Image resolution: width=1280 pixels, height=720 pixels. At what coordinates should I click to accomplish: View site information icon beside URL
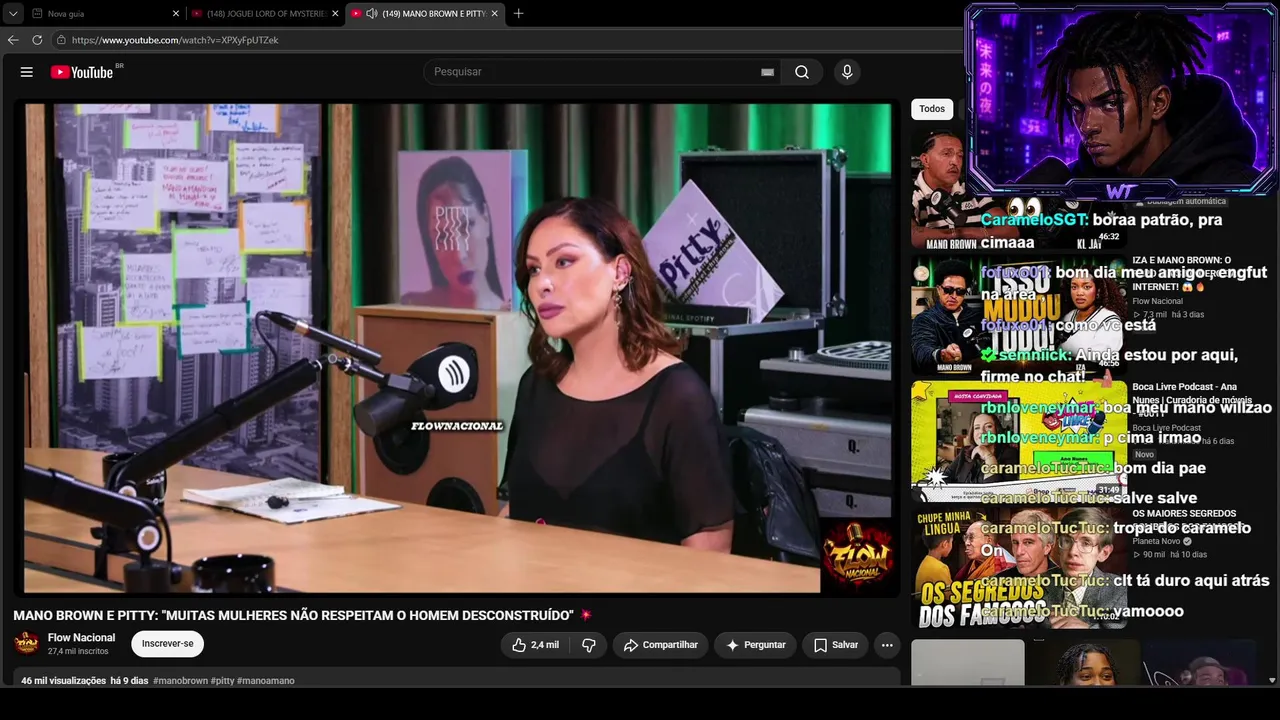[x=61, y=40]
